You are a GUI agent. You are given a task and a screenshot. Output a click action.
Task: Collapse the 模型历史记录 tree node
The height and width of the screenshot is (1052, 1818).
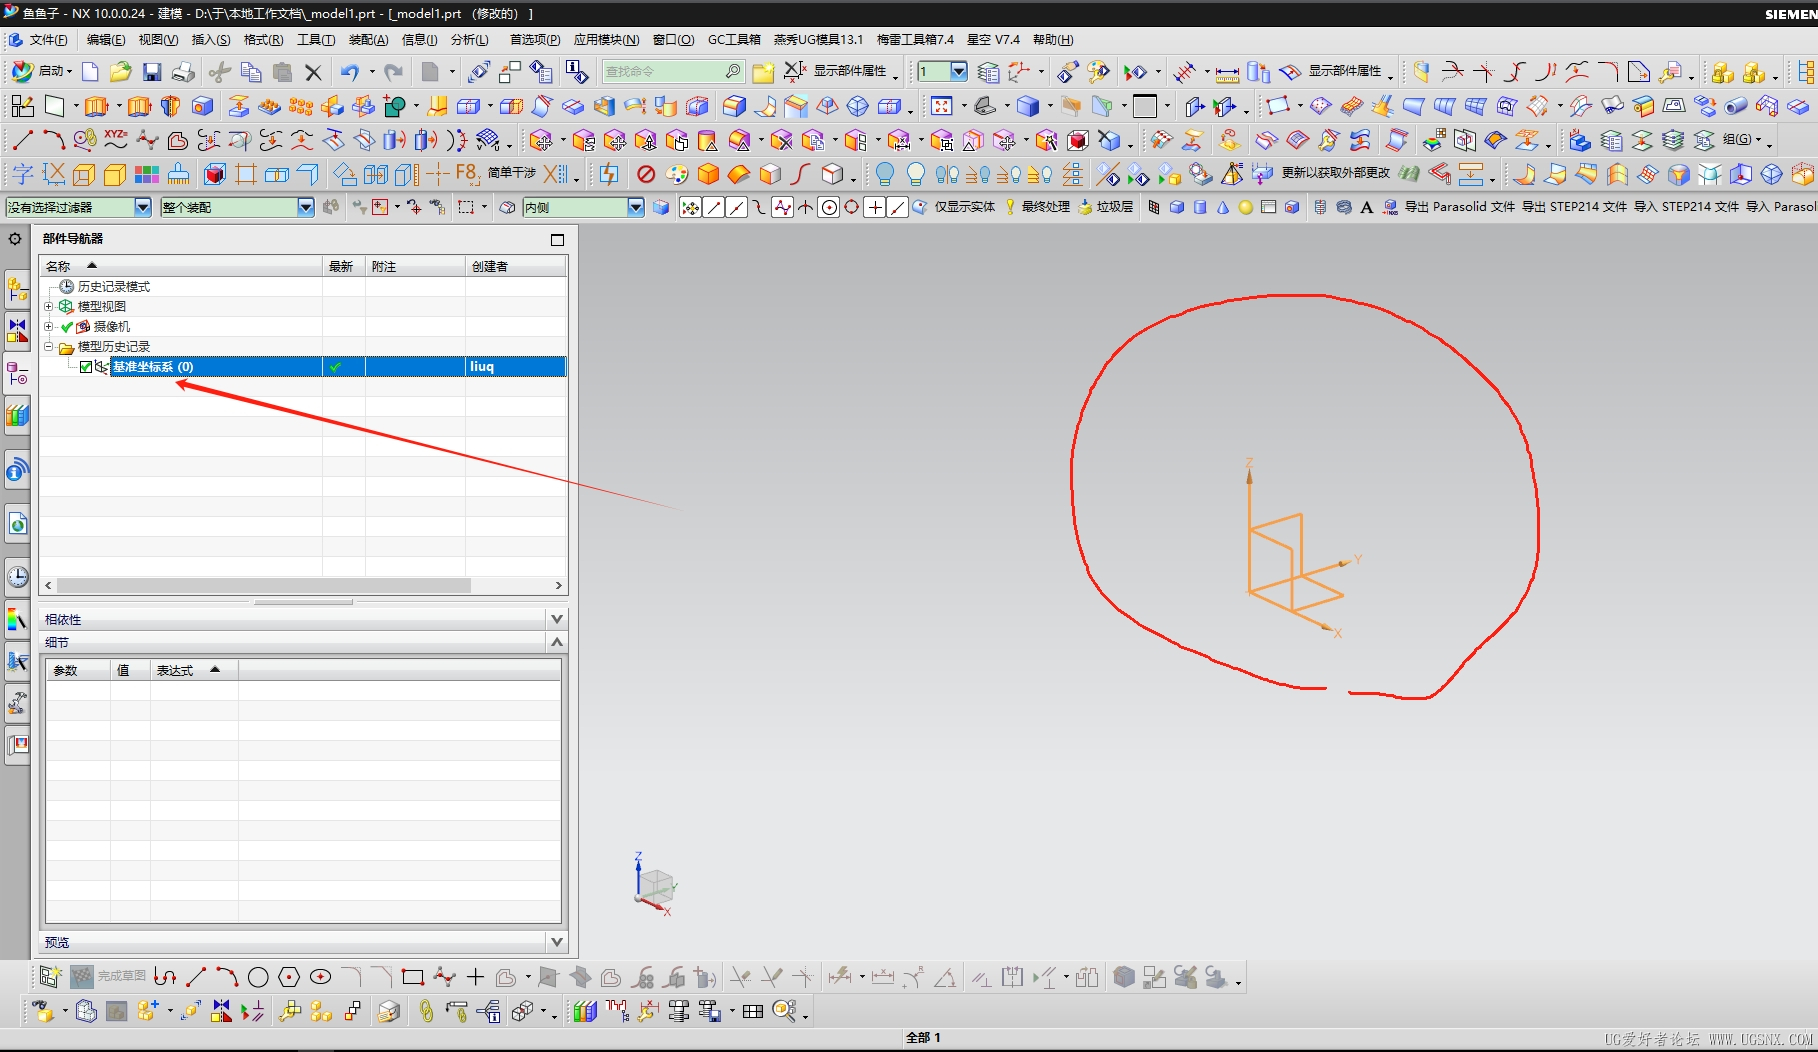48,346
